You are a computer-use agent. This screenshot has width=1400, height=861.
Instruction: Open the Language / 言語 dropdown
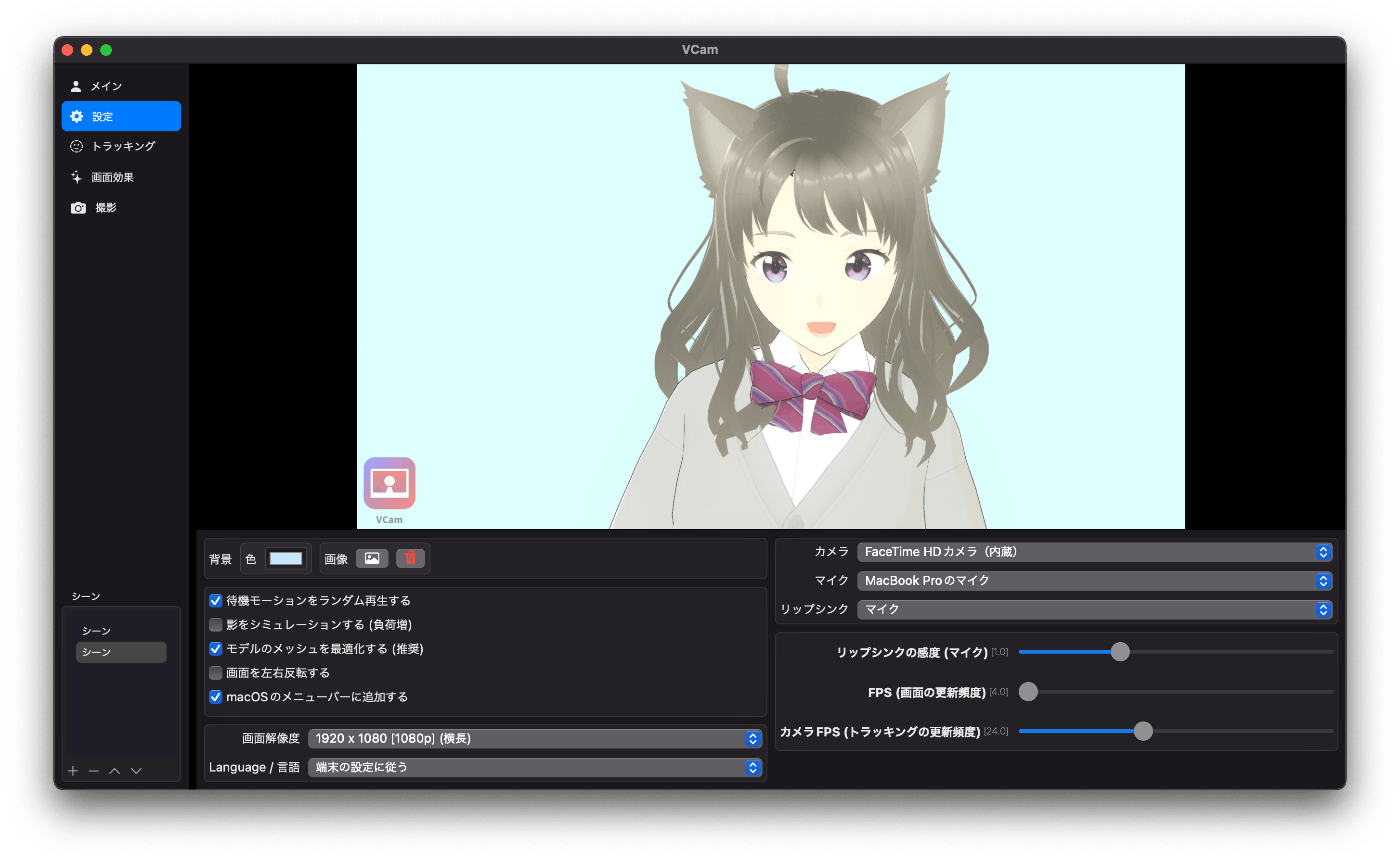535,768
